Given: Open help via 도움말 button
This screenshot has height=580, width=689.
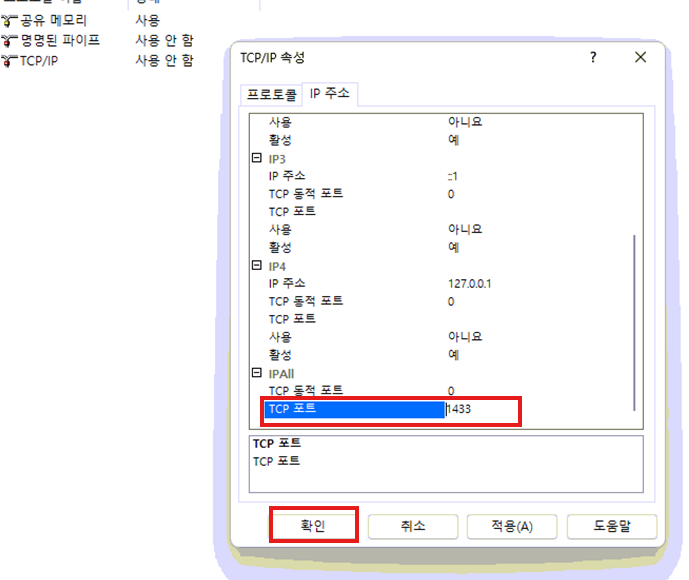Looking at the screenshot, I should pyautogui.click(x=612, y=526).
